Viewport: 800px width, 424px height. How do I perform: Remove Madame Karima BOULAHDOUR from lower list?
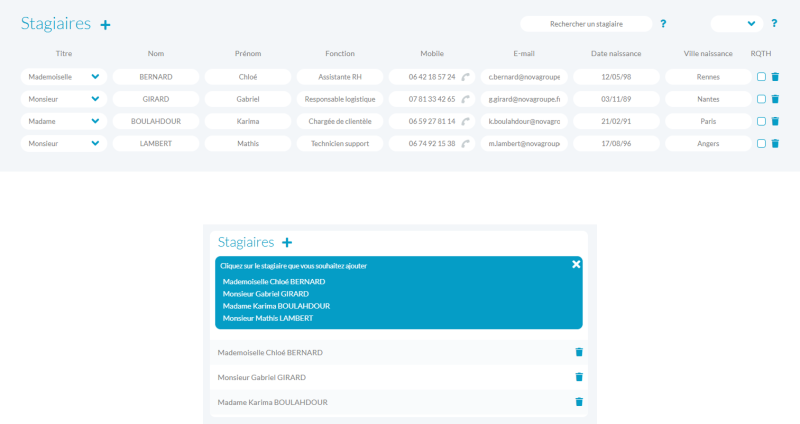pos(579,402)
